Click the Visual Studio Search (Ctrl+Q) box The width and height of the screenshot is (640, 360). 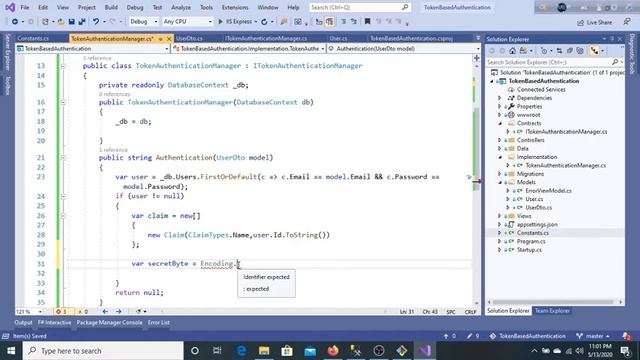[x=359, y=7]
